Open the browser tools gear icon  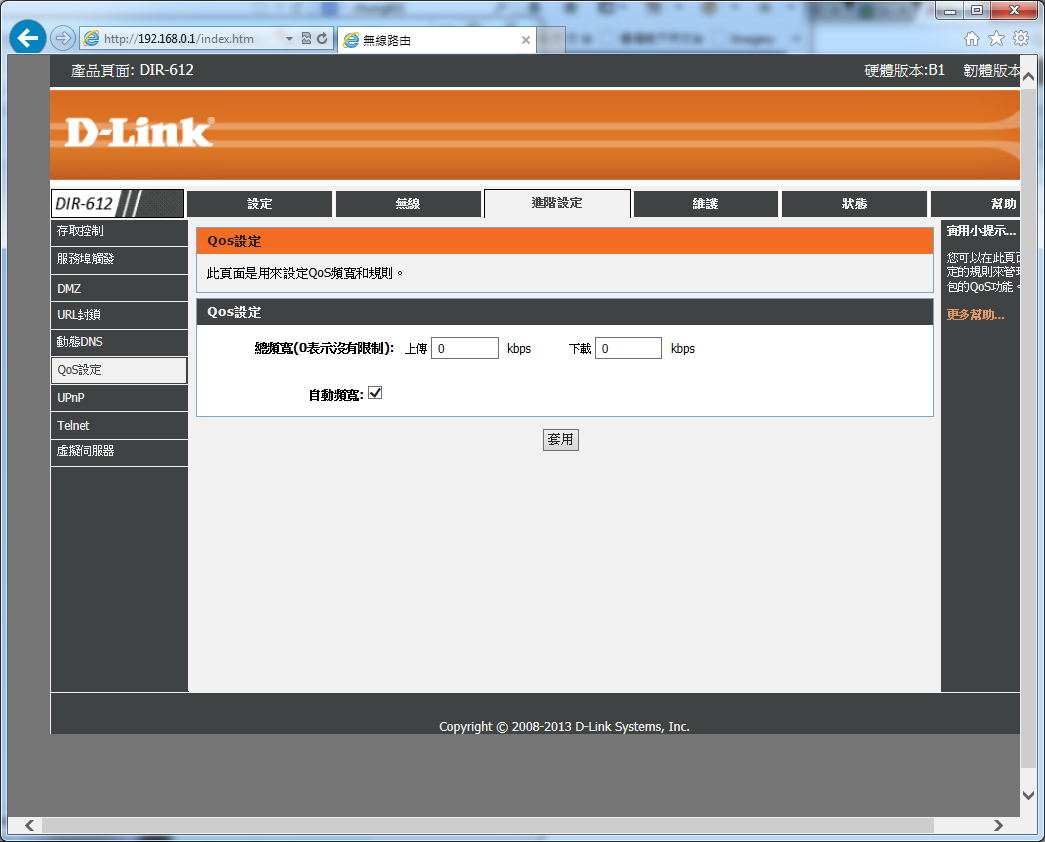[1020, 39]
